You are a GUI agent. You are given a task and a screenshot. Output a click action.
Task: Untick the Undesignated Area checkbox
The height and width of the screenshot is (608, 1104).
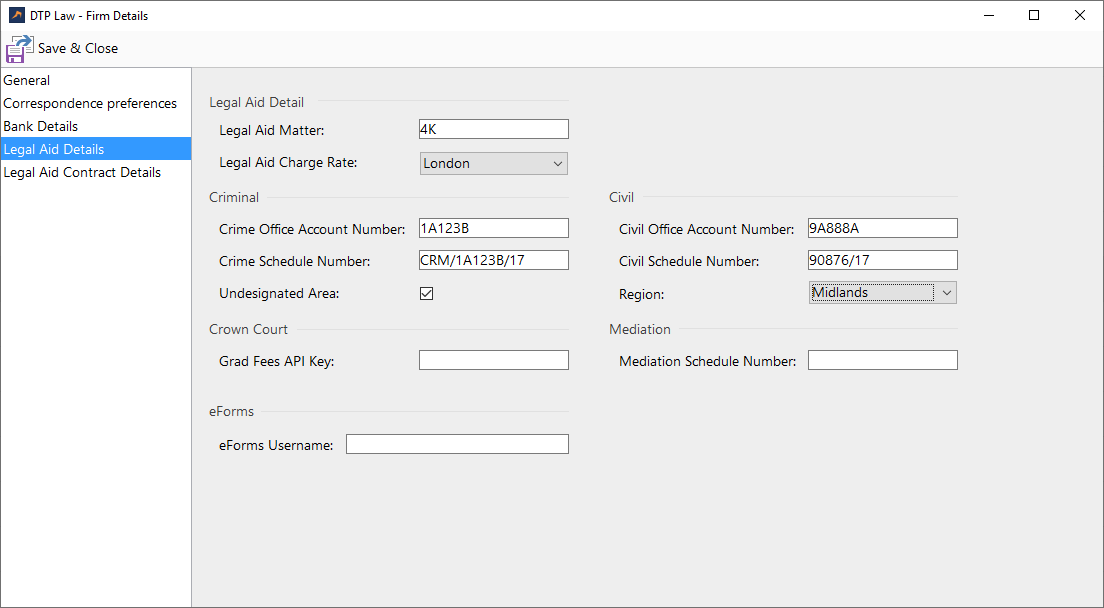click(426, 293)
